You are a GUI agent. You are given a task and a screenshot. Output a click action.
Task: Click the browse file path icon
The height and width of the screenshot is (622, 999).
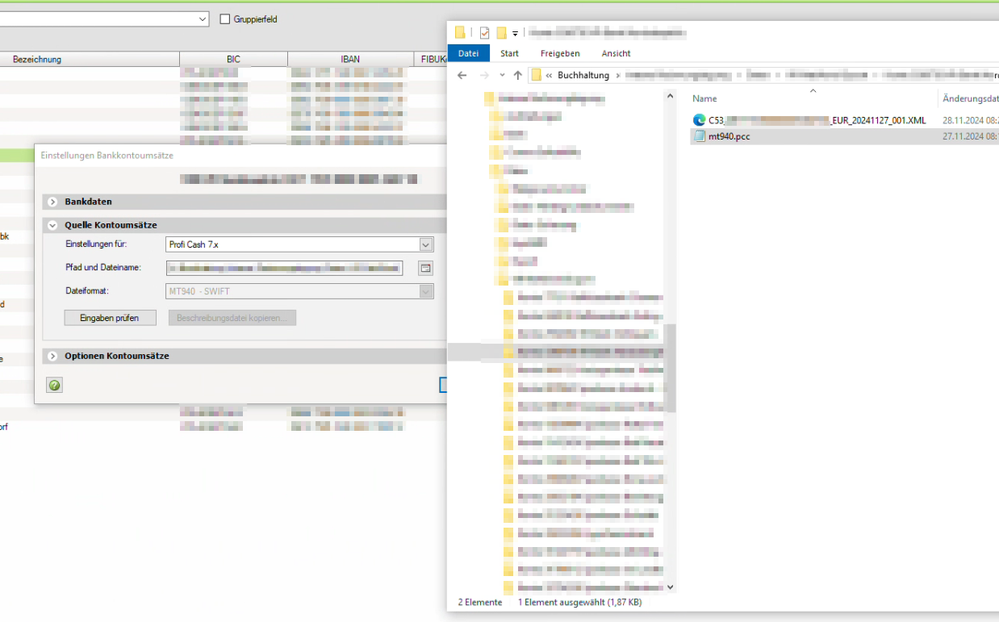425,268
